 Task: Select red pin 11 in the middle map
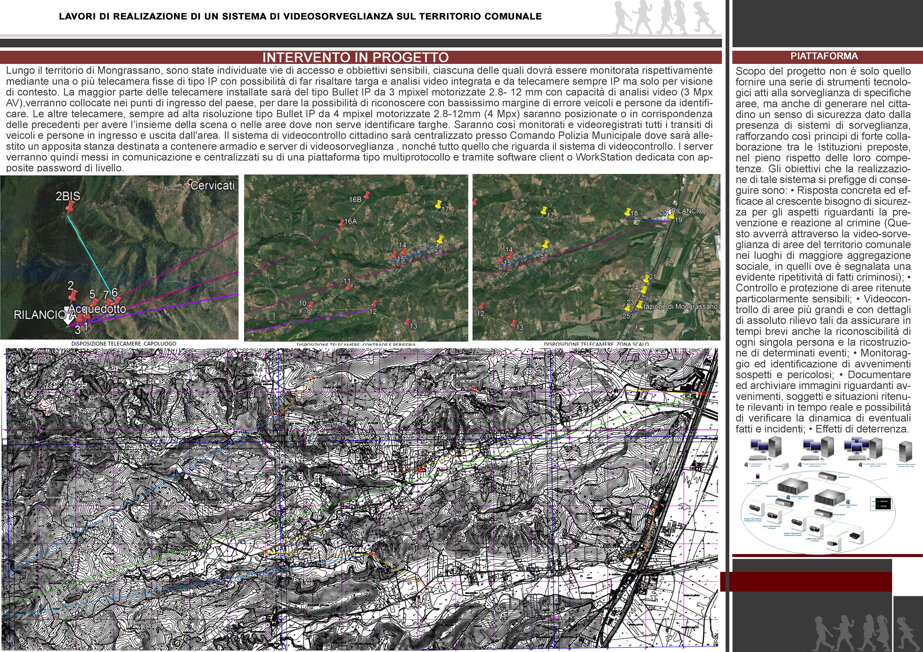pyautogui.click(x=348, y=287)
